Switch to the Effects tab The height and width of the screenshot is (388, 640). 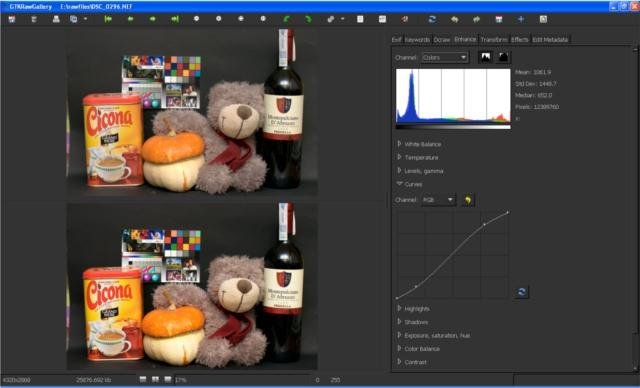point(520,40)
